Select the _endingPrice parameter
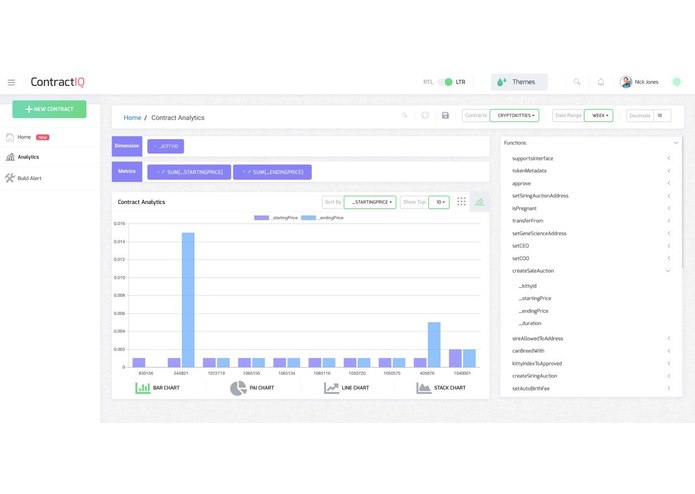This screenshot has width=695, height=494. pos(533,311)
